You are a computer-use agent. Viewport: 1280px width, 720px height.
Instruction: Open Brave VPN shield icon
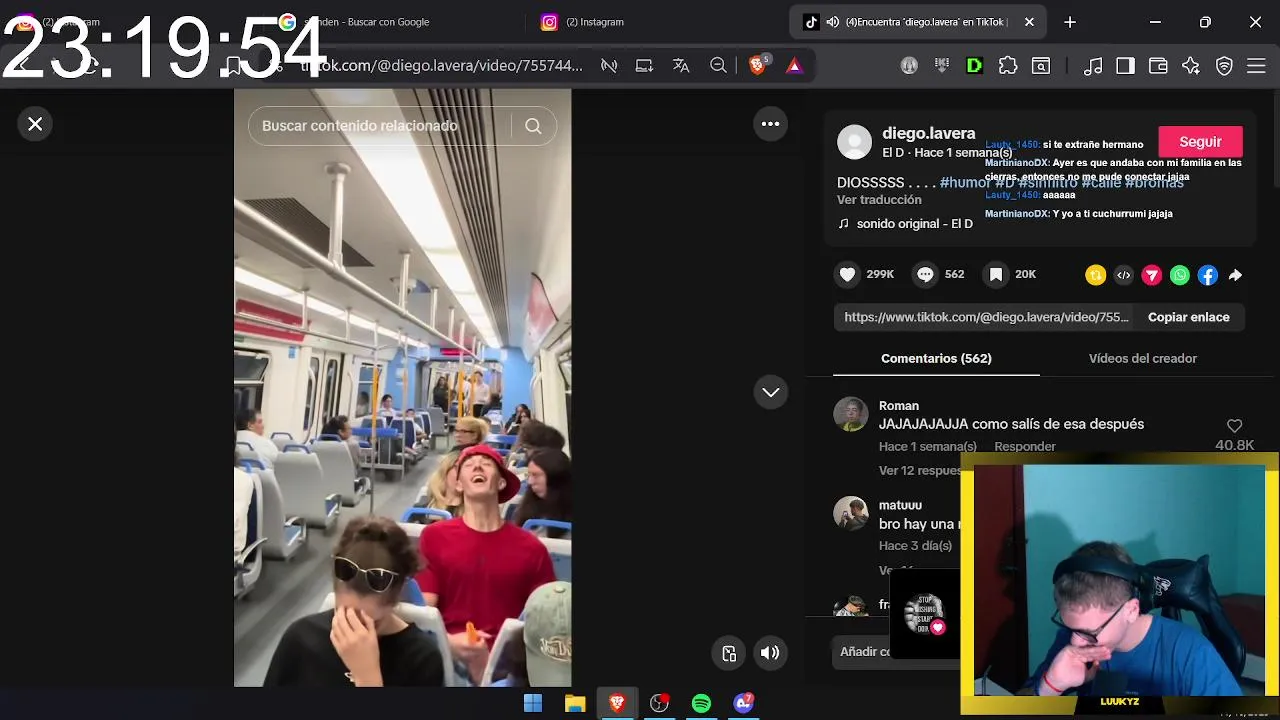(x=1224, y=66)
